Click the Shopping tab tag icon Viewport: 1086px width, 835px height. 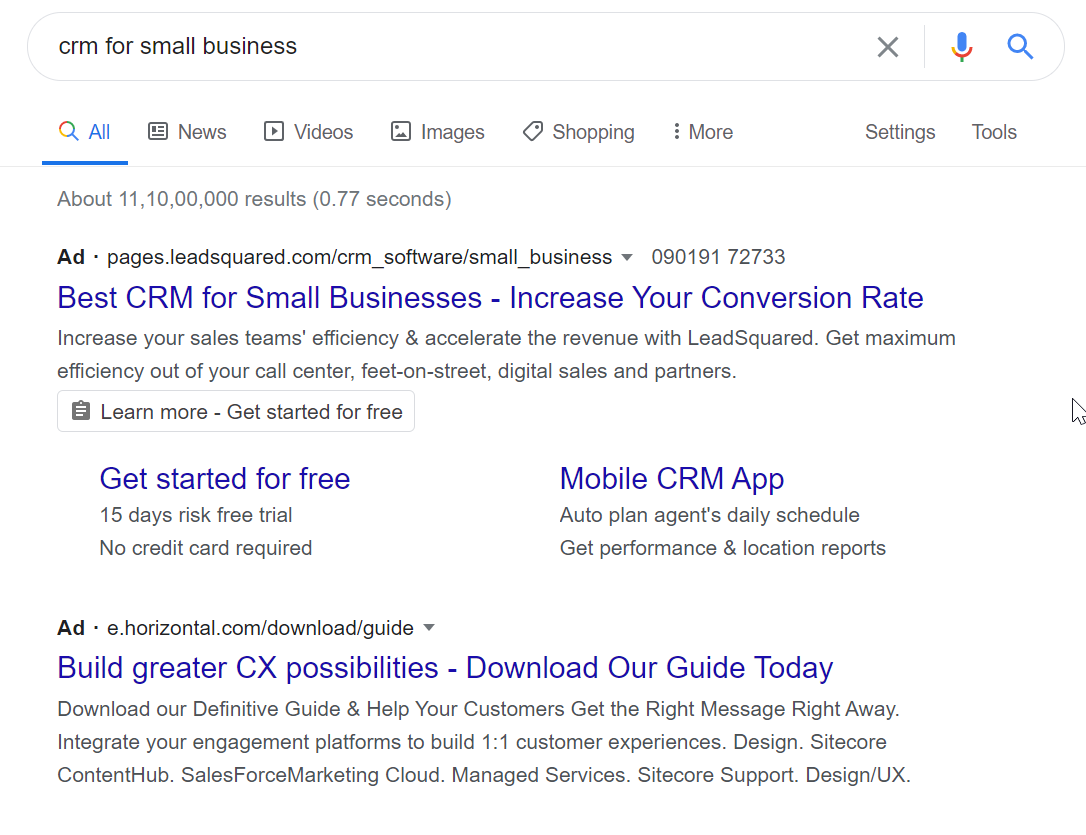pos(533,132)
